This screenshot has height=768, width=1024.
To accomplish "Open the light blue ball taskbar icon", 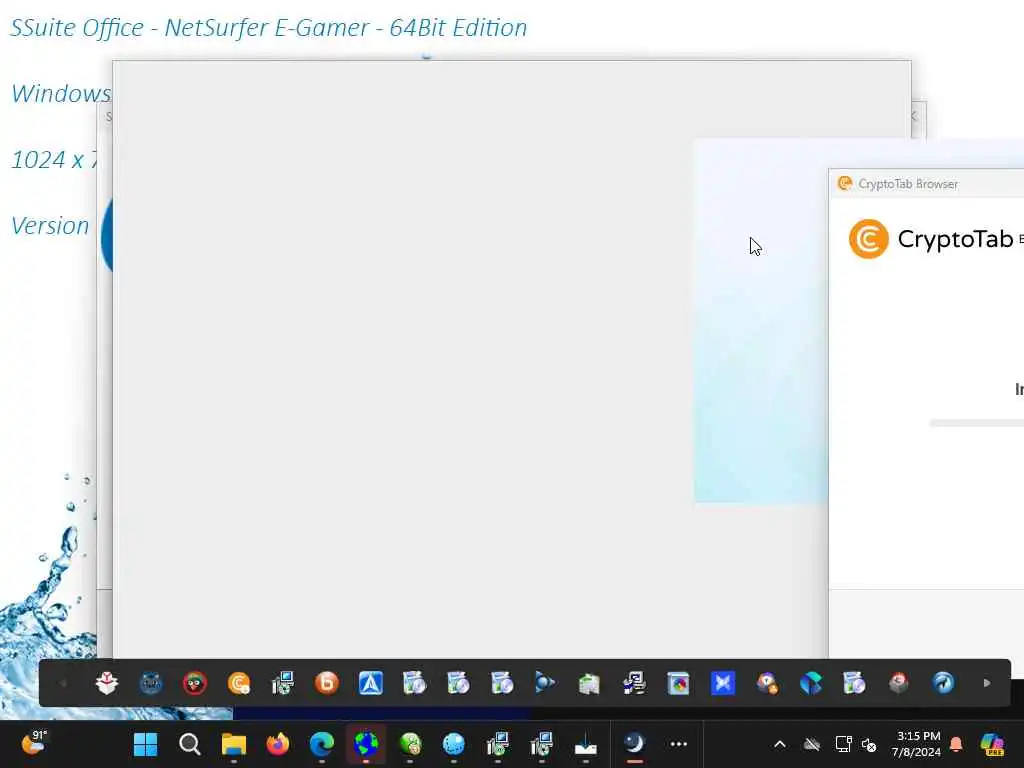I will (454, 744).
